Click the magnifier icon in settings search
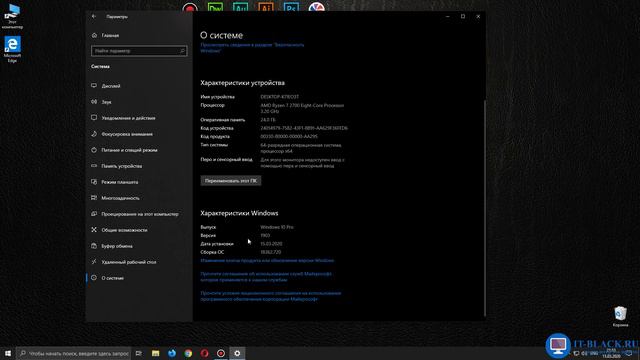Screen dimensions: 640x360 click(x=182, y=51)
